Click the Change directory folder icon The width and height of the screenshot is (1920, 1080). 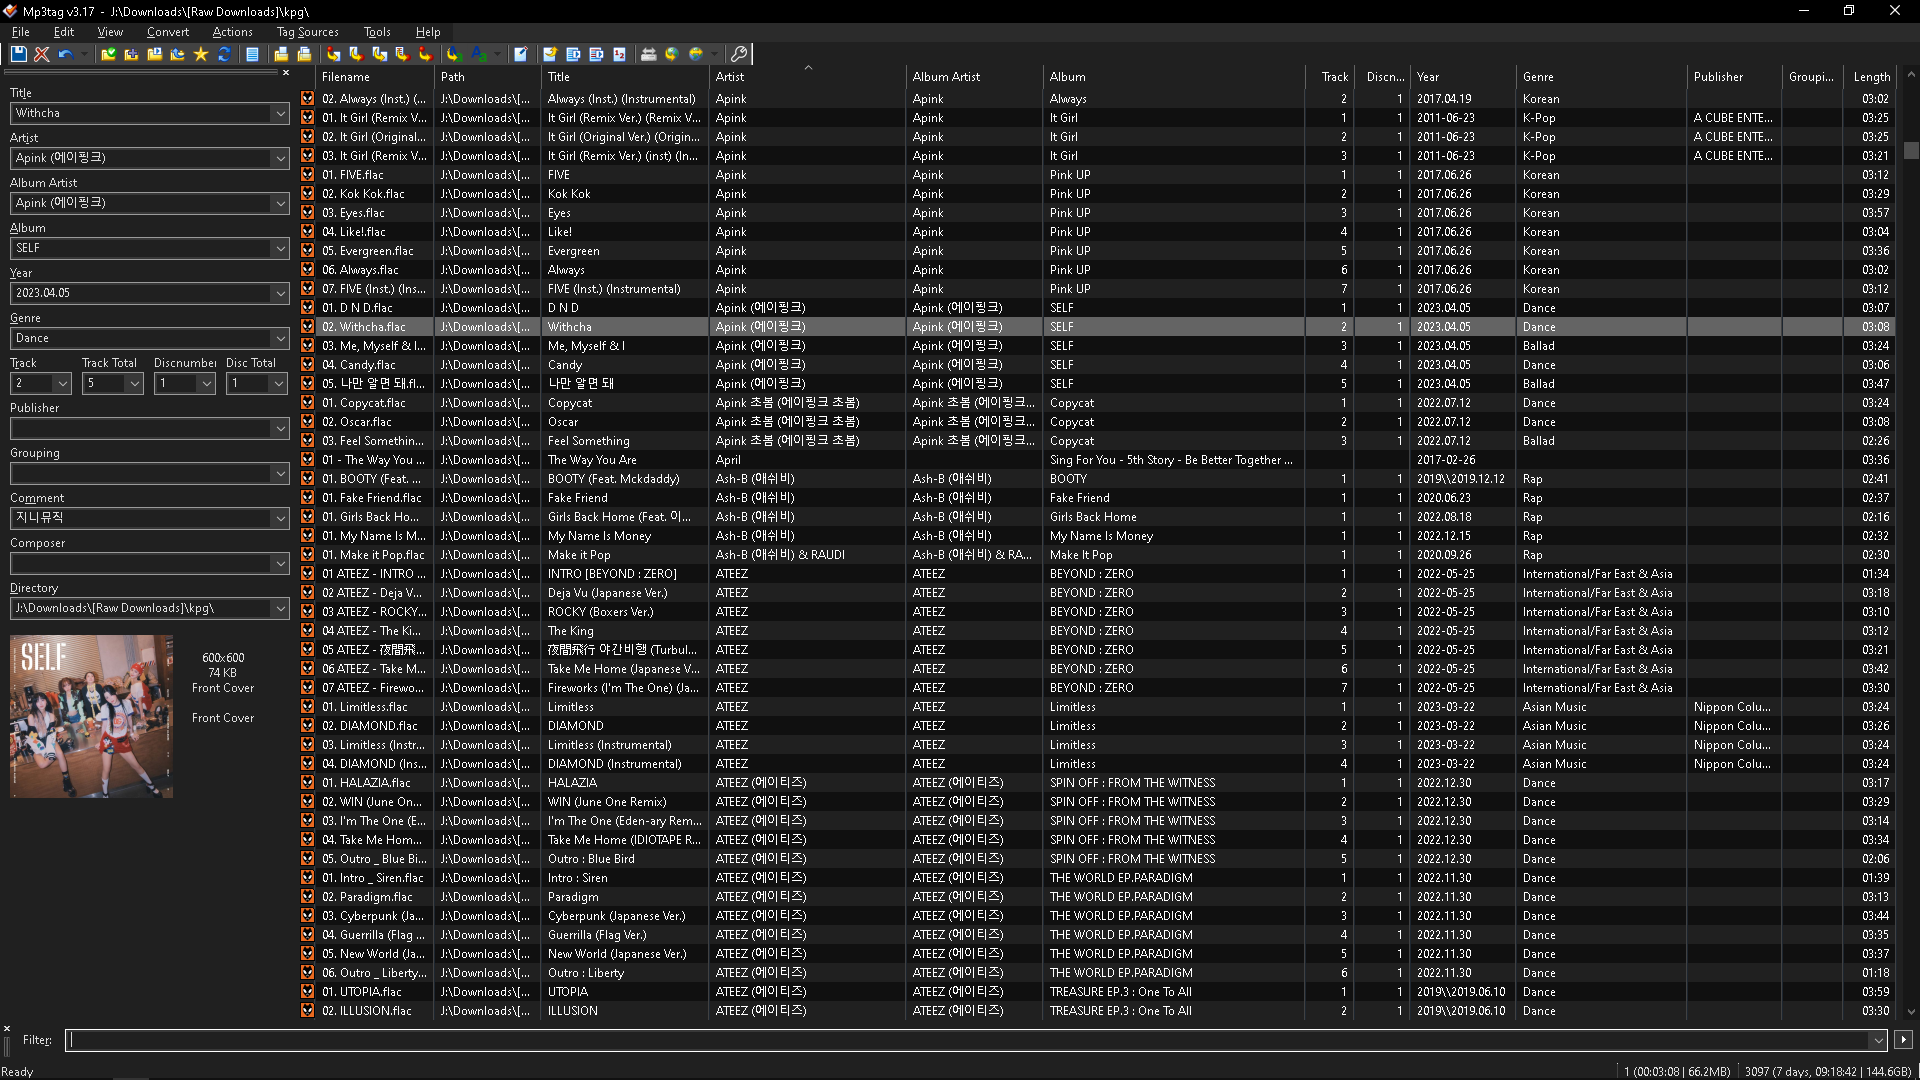[x=108, y=54]
